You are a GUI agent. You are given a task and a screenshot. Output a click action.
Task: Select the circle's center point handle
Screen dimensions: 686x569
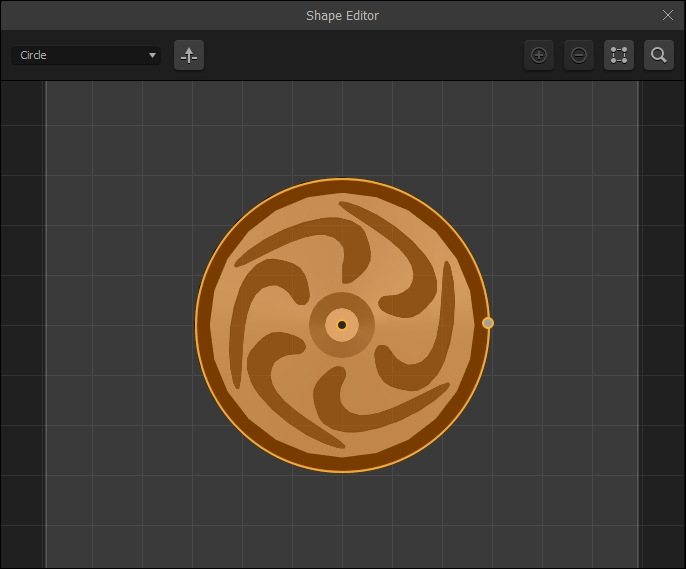point(342,324)
